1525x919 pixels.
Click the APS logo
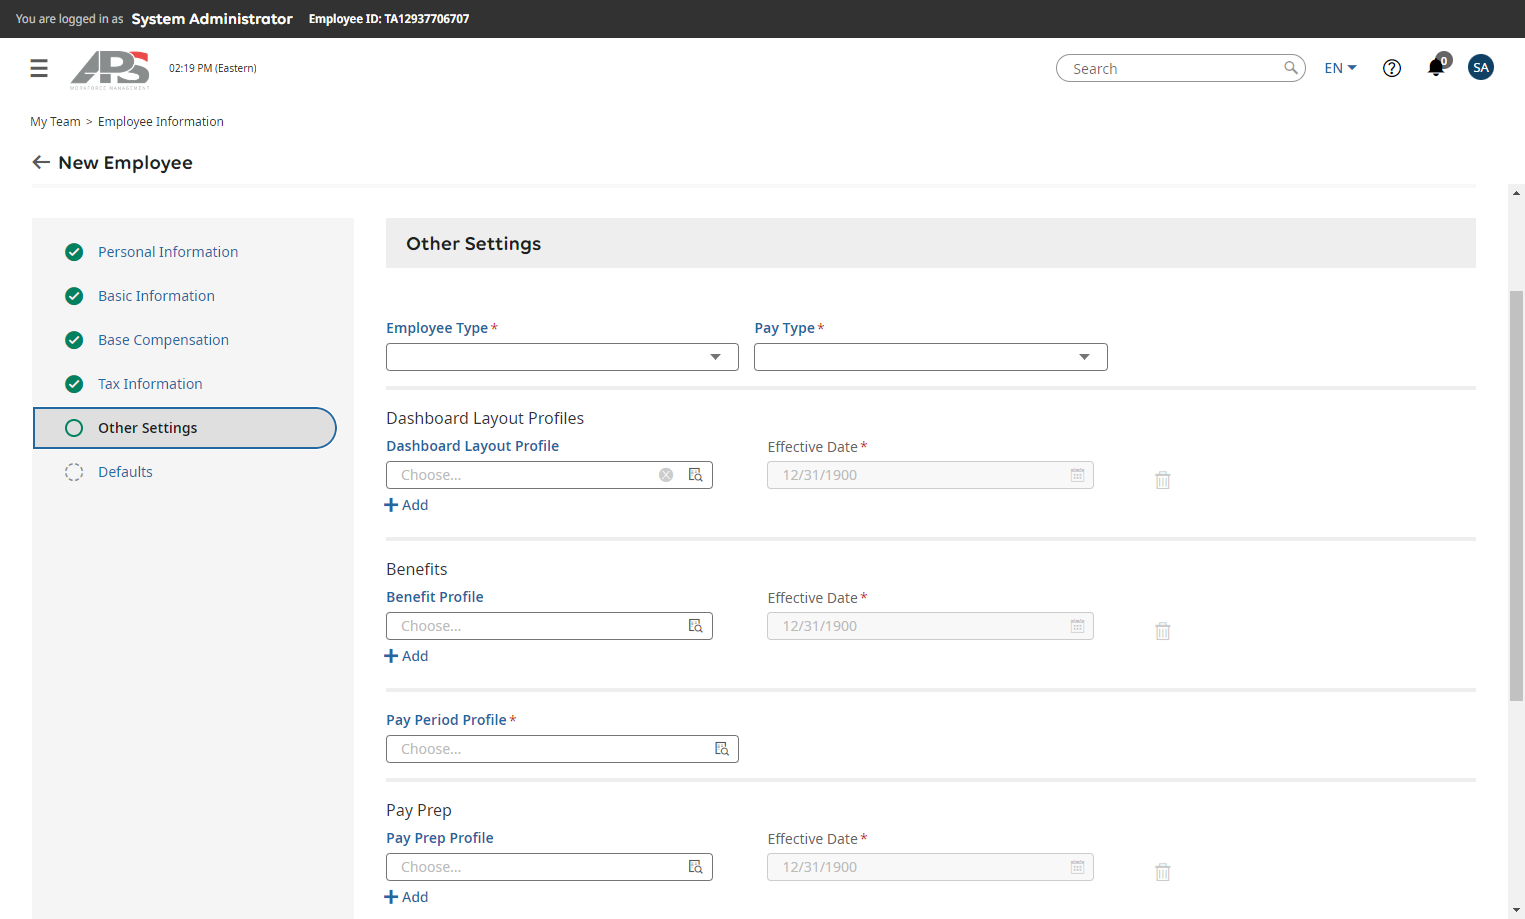click(110, 70)
